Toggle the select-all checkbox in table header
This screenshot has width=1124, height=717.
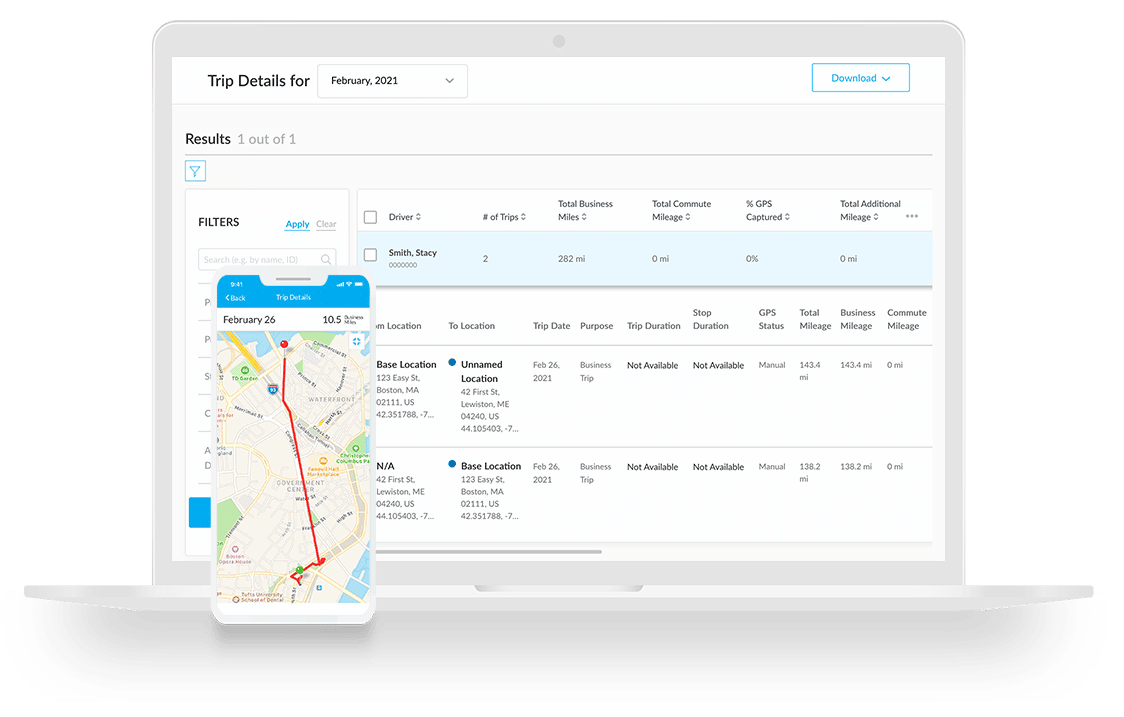[x=371, y=217]
